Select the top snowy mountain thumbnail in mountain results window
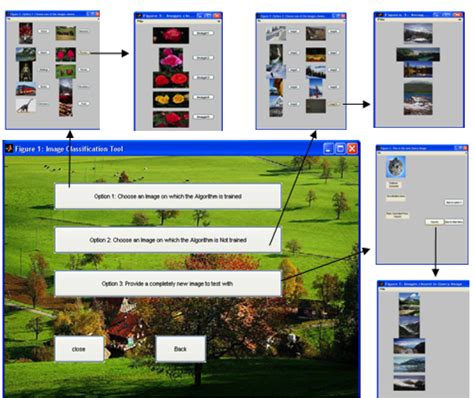 418,34
